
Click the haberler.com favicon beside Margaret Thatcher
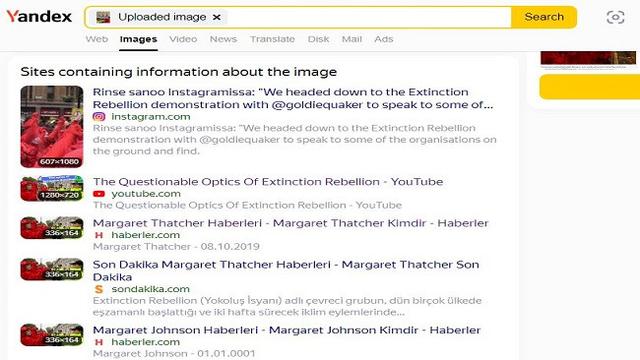[99, 235]
